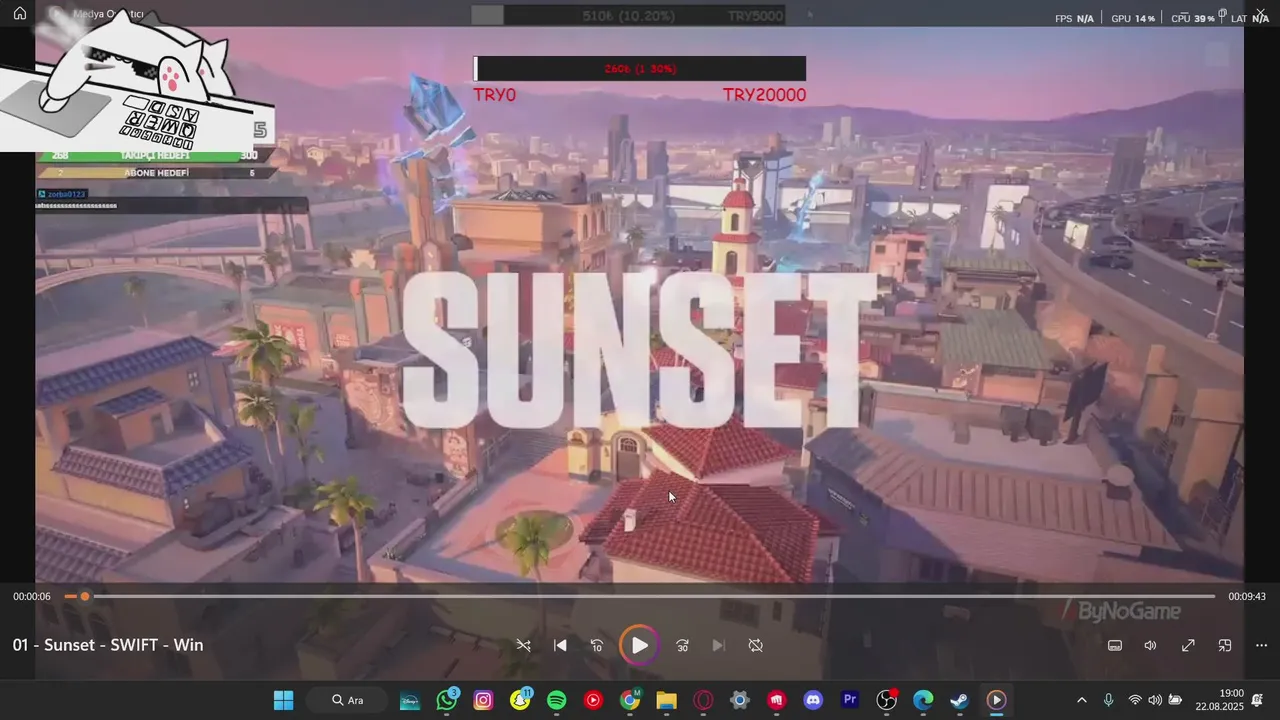Image resolution: width=1280 pixels, height=720 pixels.
Task: Open Adobe Premiere Pro from the taskbar
Action: (x=850, y=700)
